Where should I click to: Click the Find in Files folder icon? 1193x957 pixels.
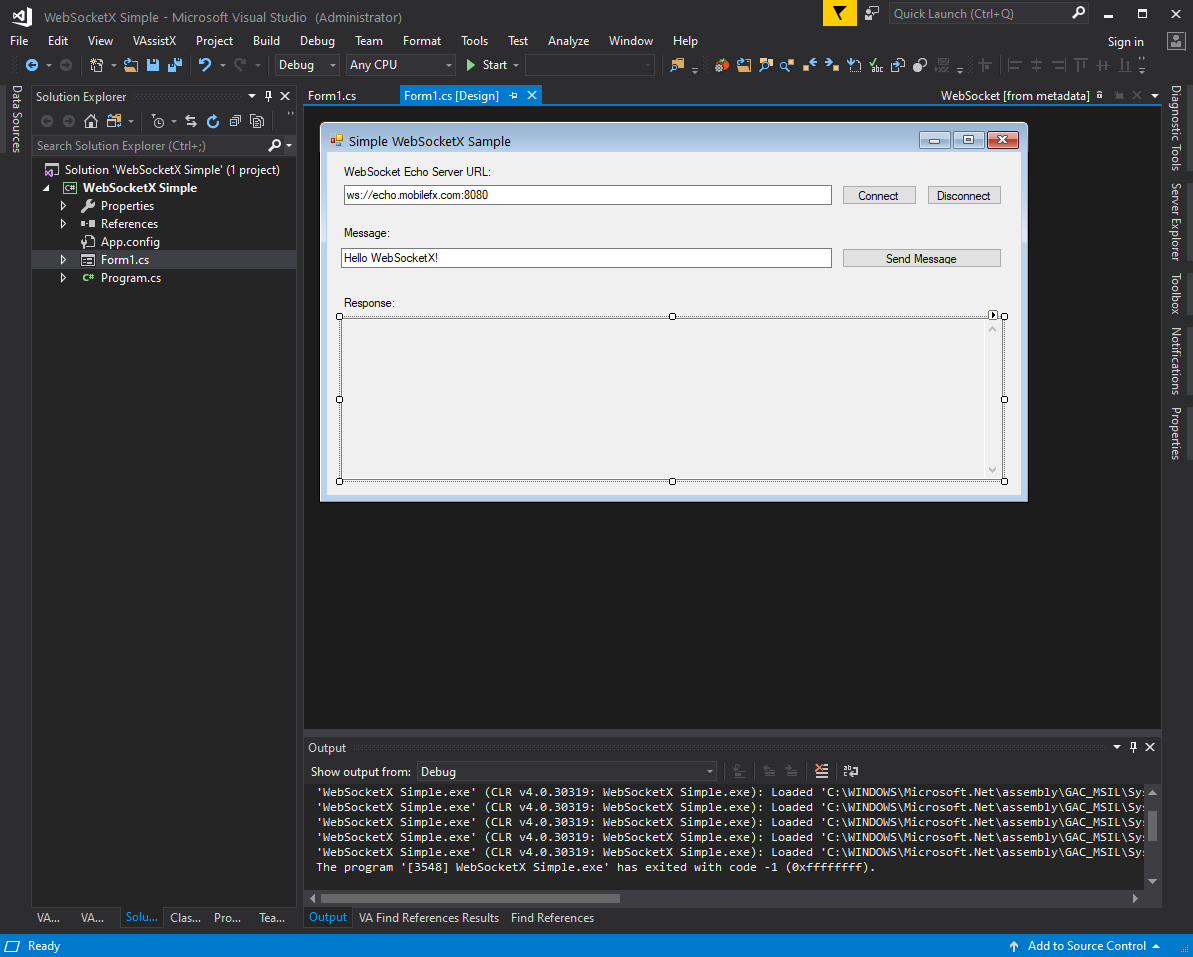[x=676, y=65]
